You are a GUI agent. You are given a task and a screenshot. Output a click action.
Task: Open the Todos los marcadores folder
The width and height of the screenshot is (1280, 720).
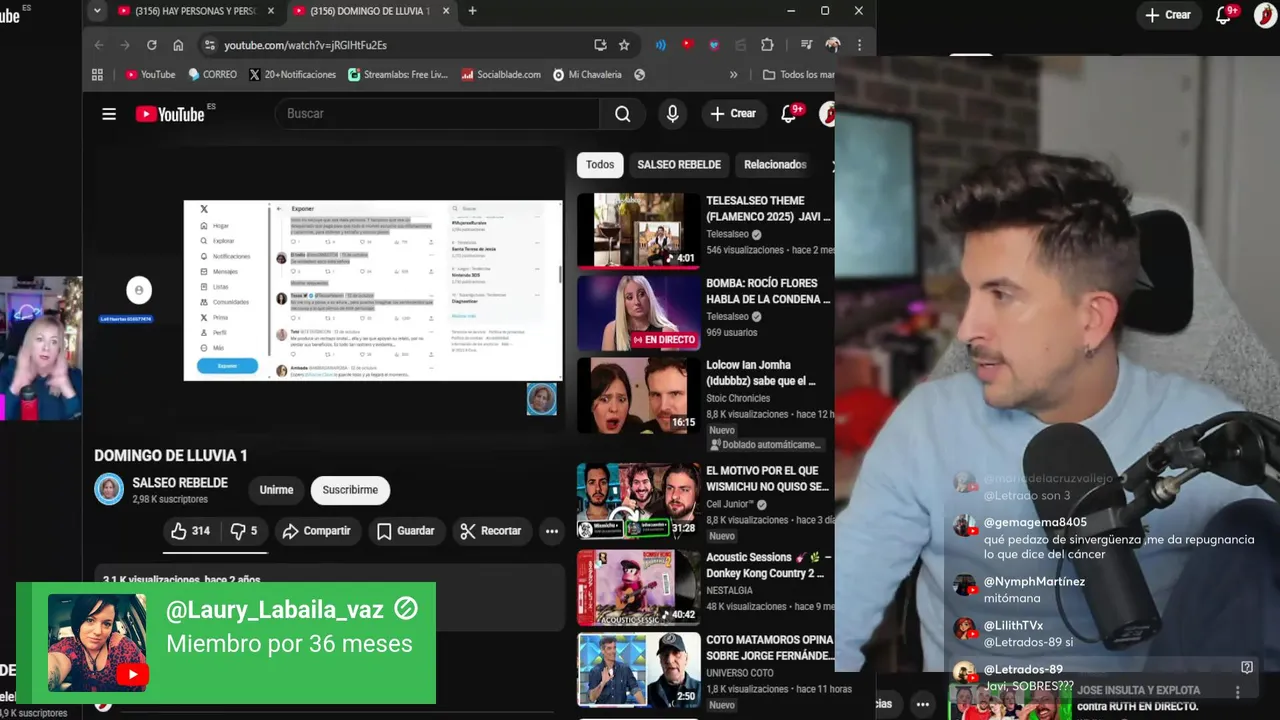798,74
